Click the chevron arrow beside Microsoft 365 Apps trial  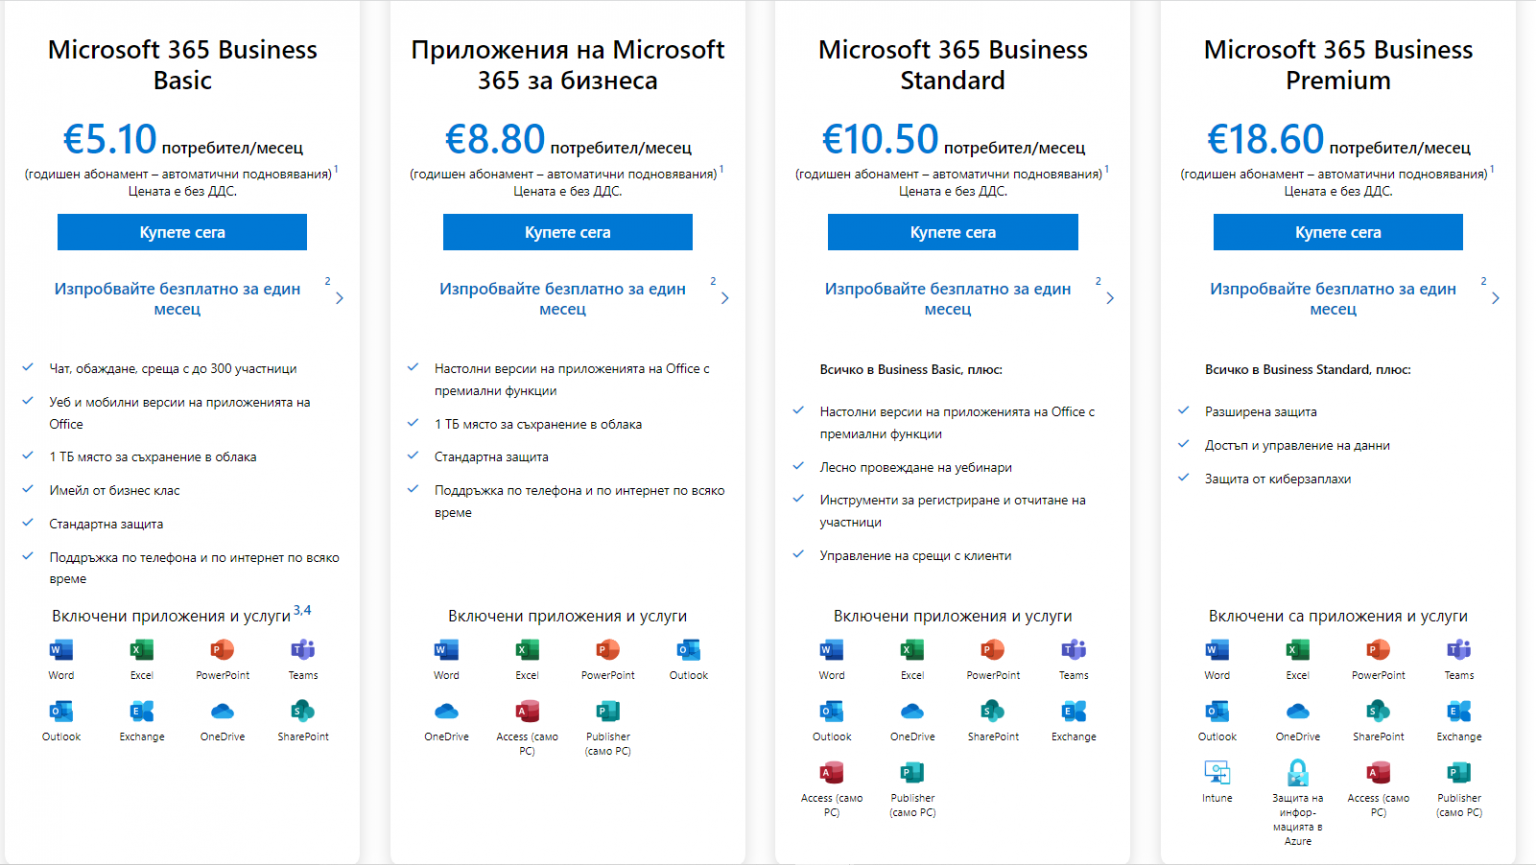click(725, 298)
